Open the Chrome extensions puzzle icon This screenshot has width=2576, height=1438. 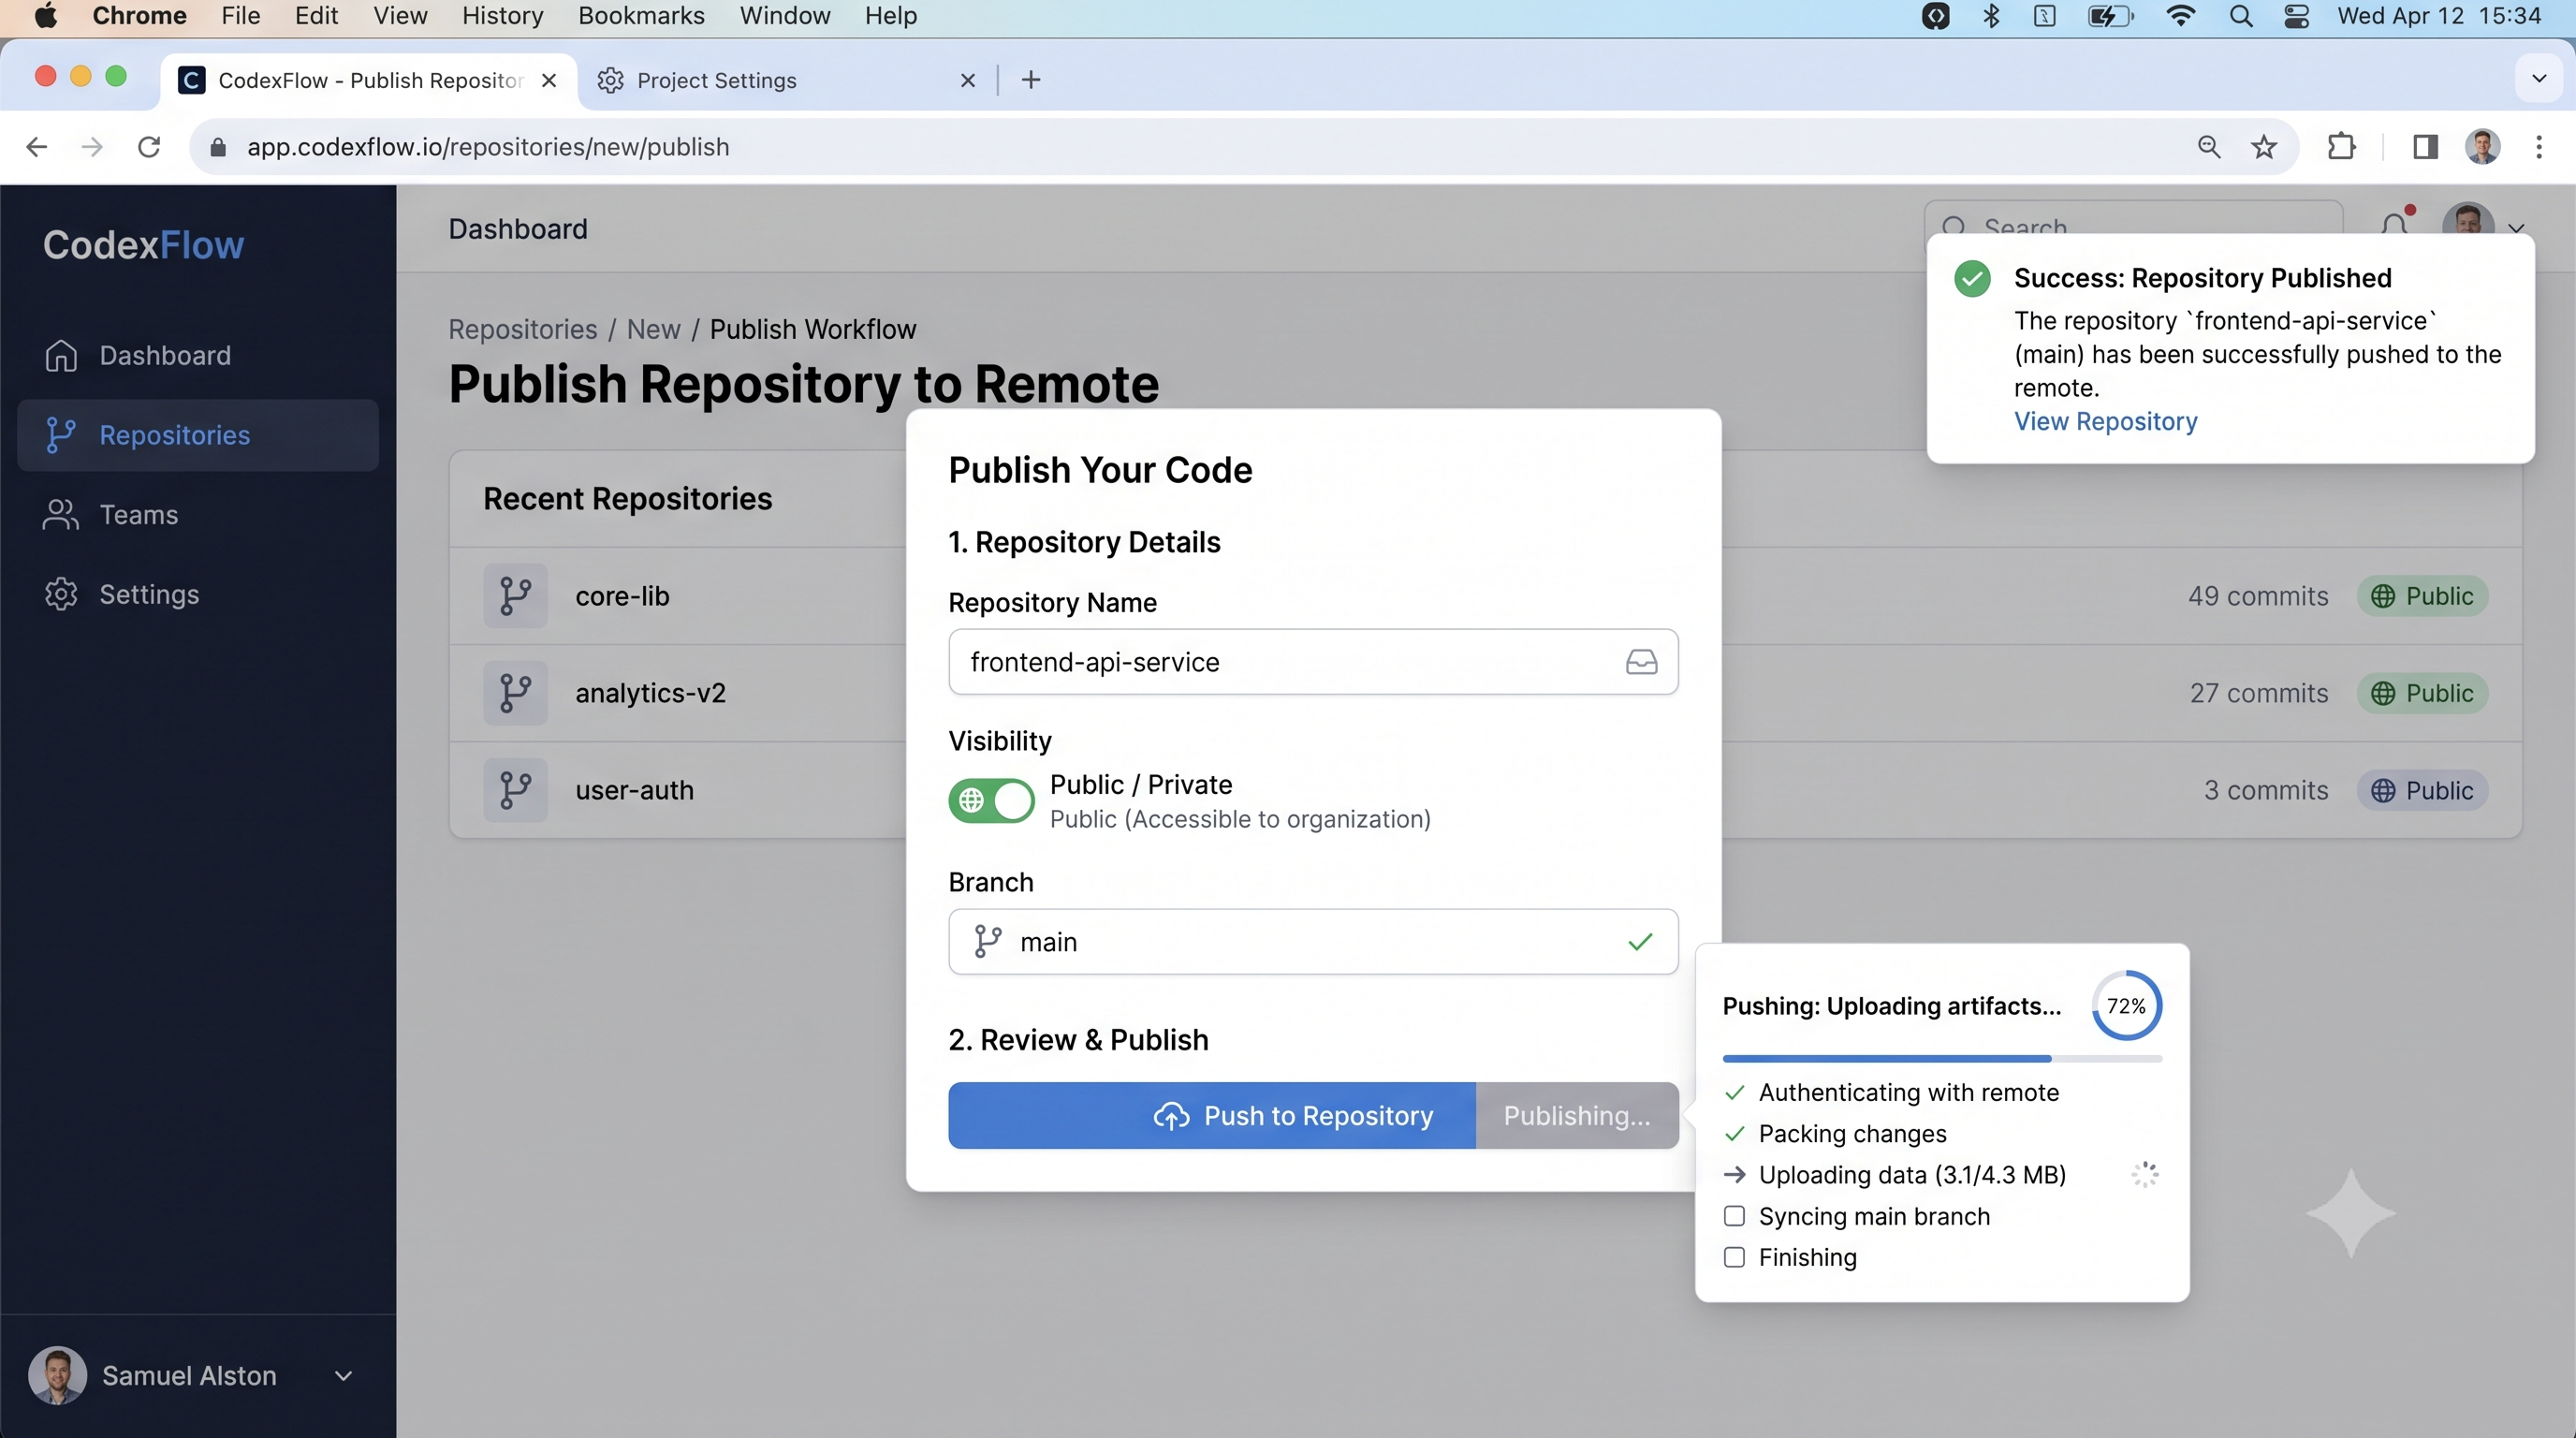(2341, 147)
